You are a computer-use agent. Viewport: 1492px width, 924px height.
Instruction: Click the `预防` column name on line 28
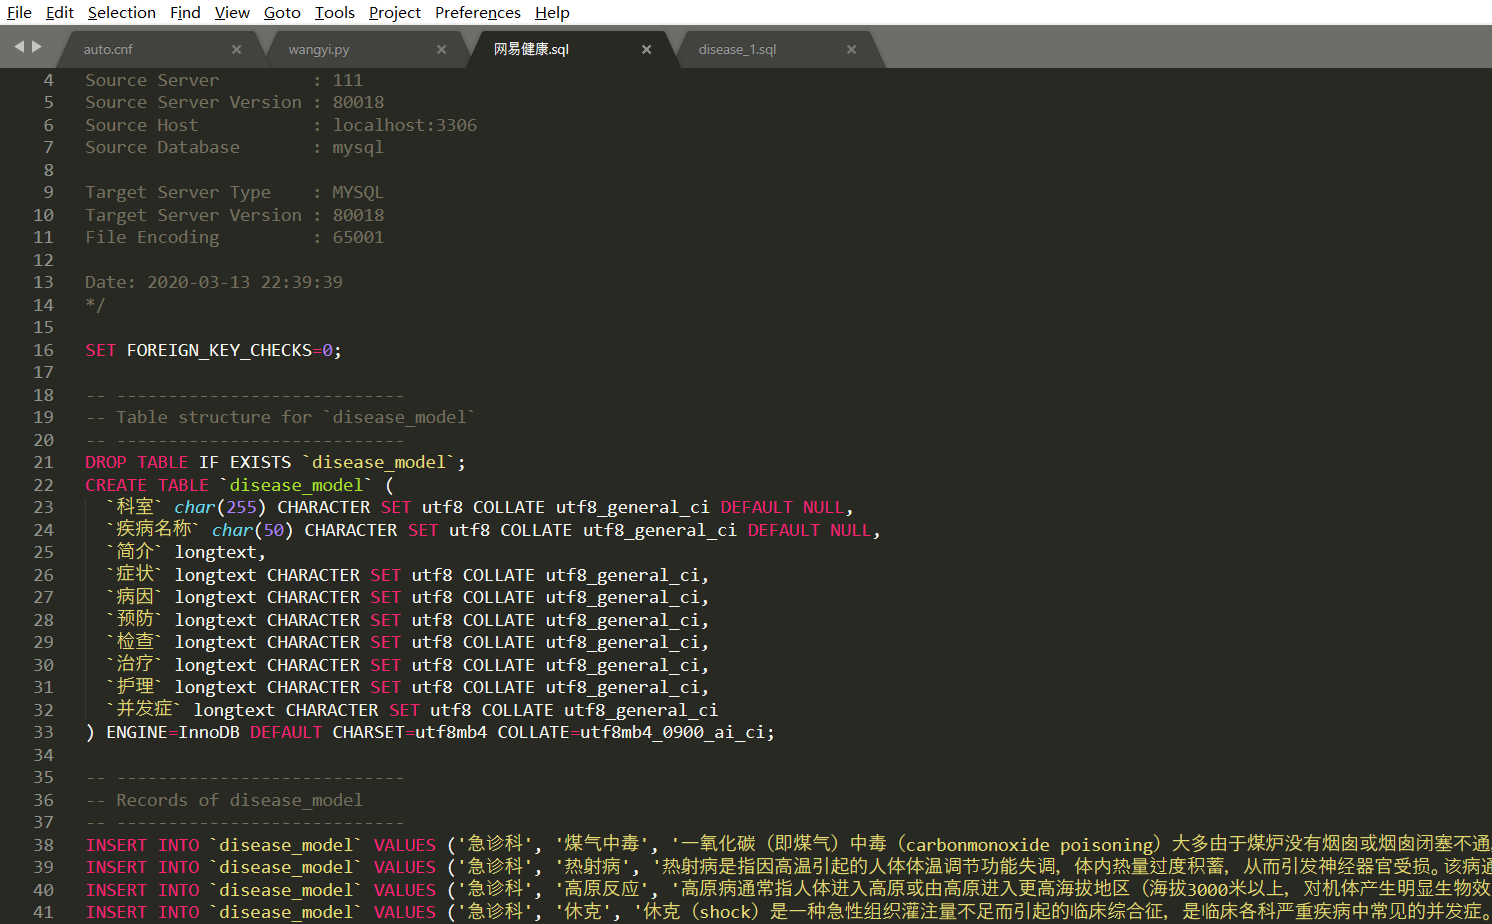click(134, 620)
